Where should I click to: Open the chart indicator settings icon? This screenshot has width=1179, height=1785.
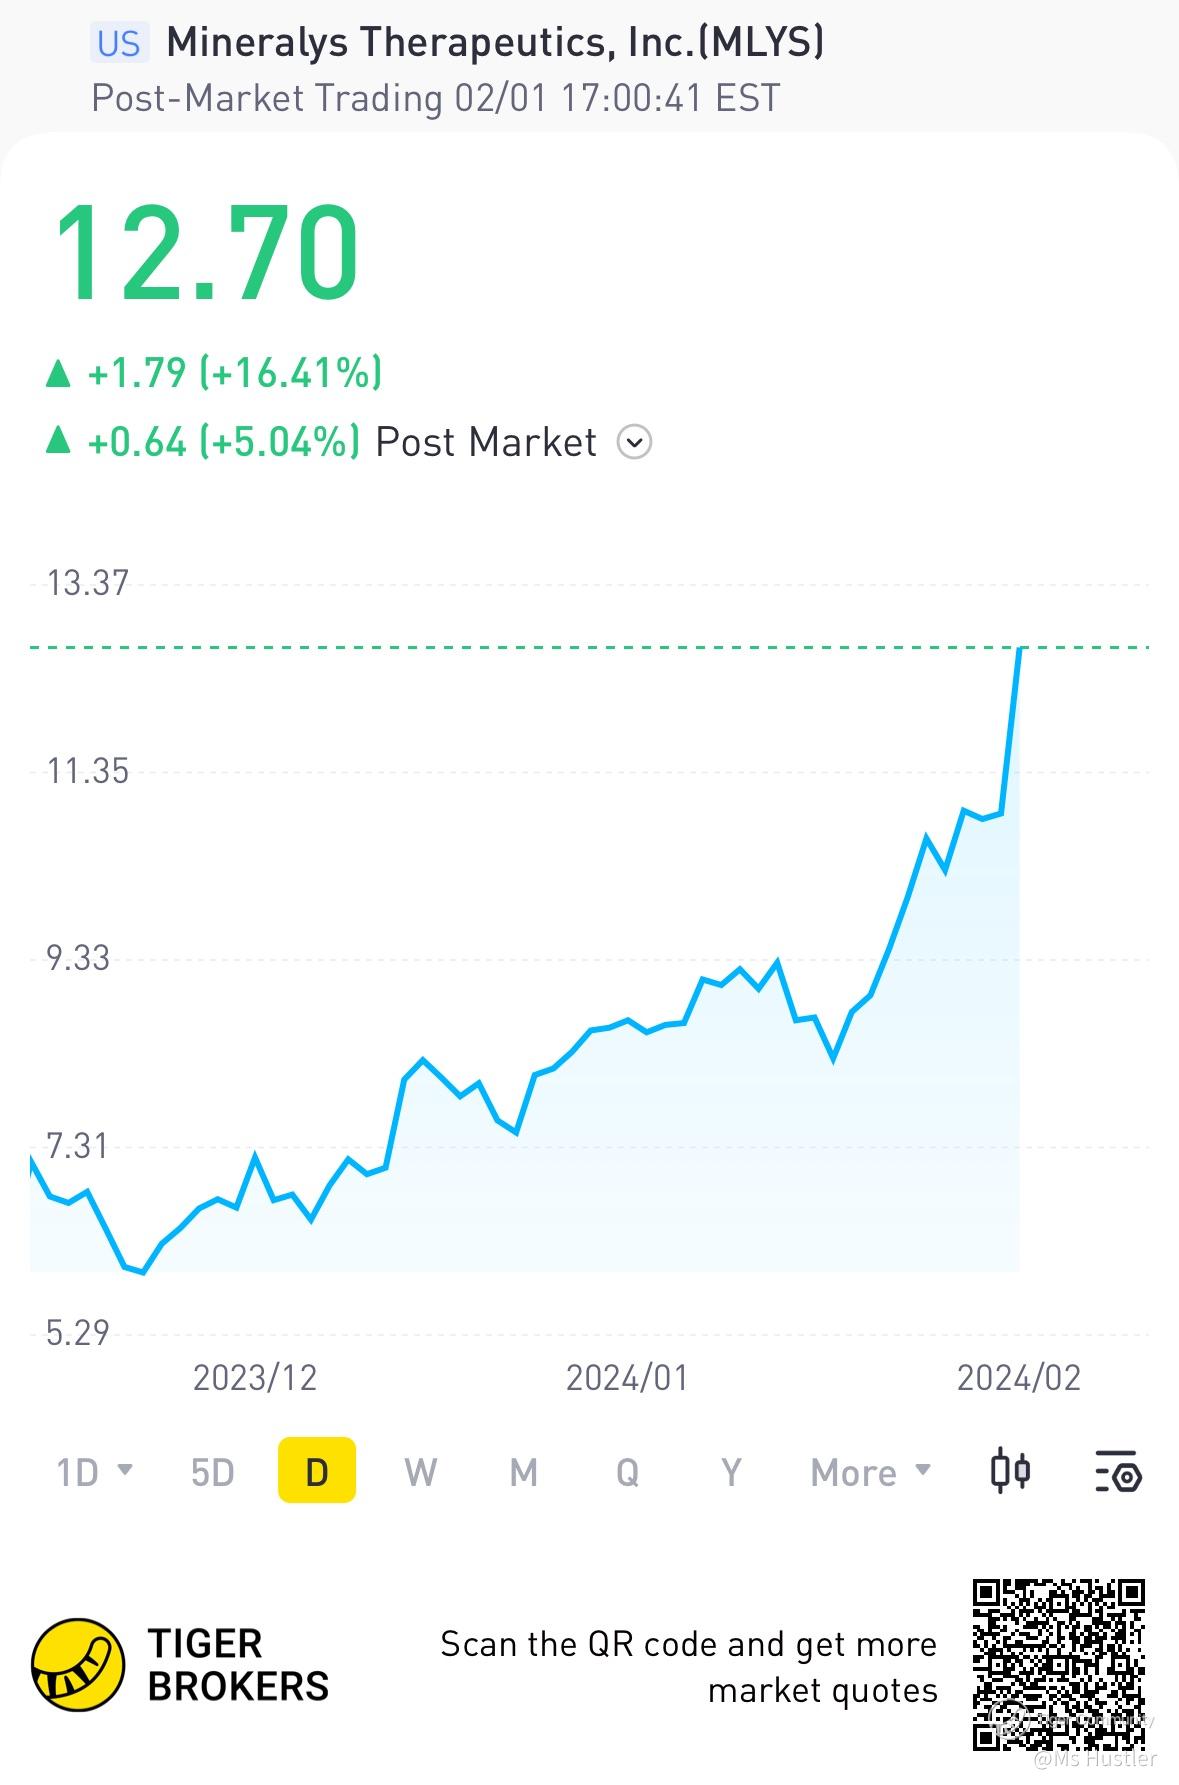coord(1118,1472)
